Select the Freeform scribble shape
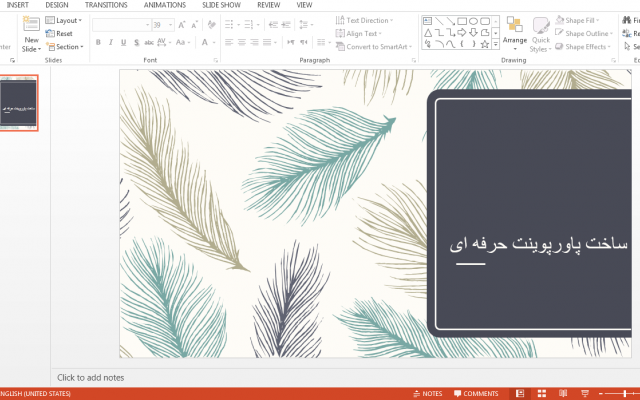Screen dimensions: 640x400 pyautogui.click(x=427, y=44)
